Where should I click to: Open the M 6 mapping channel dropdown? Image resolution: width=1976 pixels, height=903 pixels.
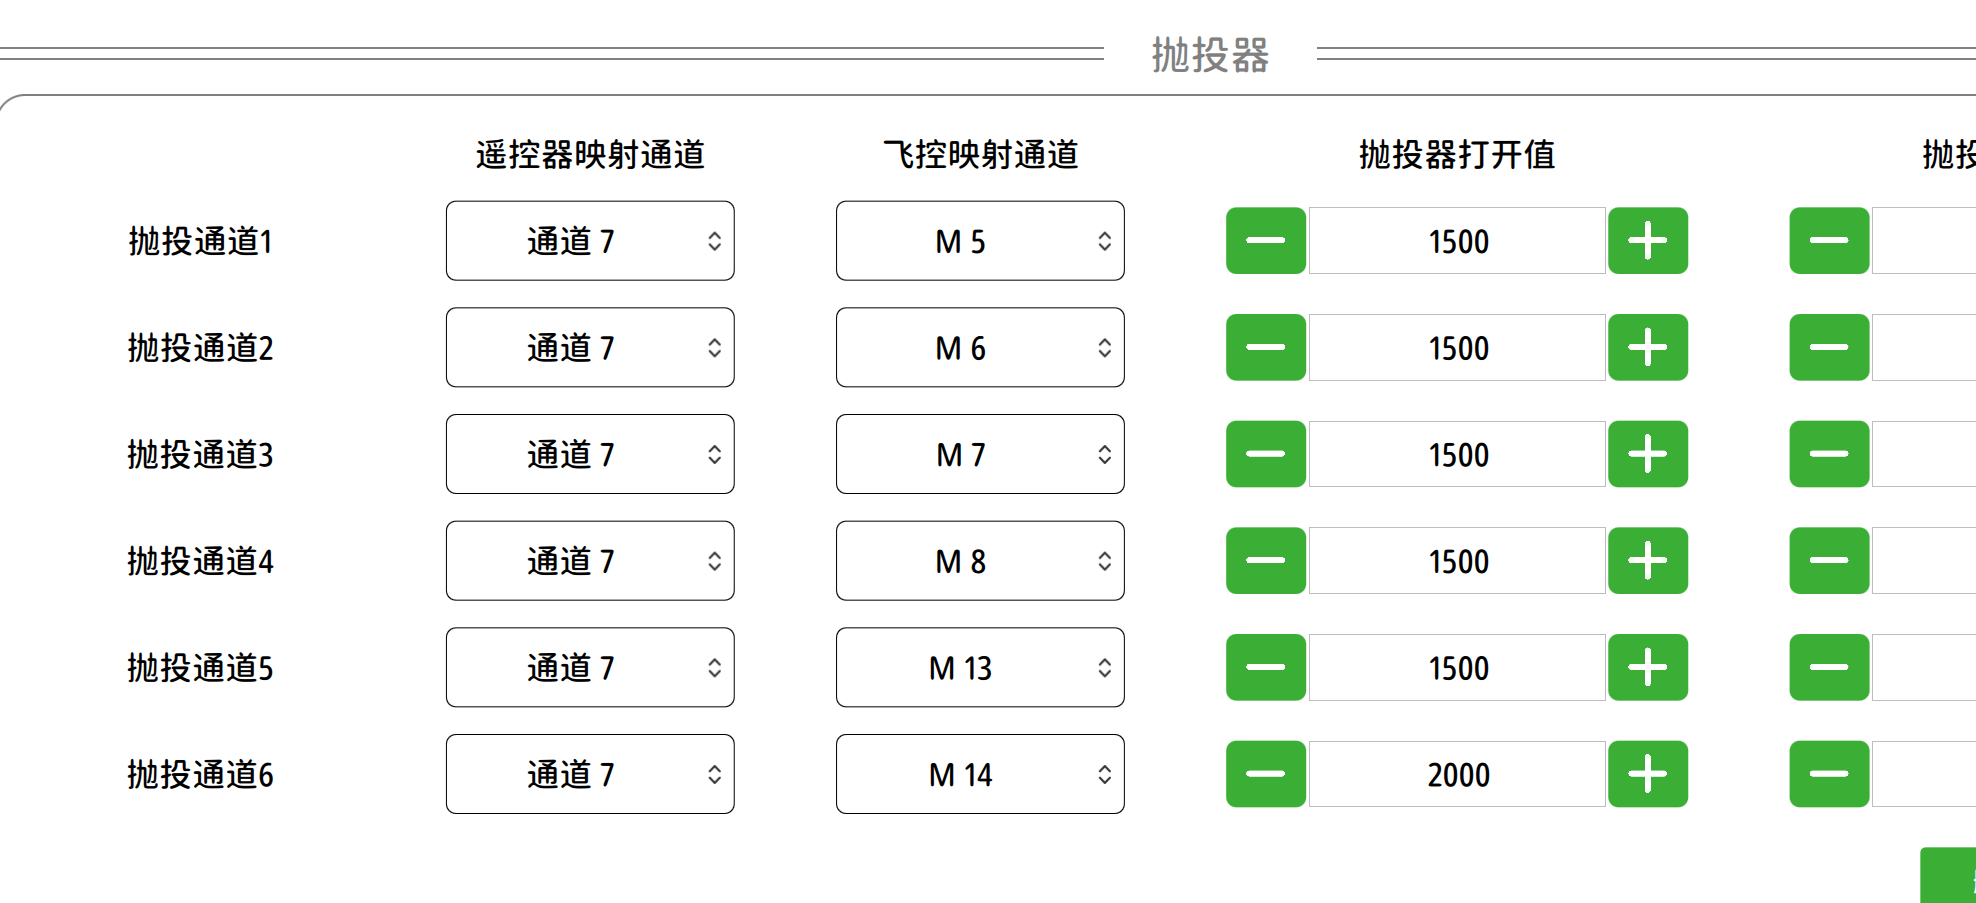click(x=980, y=348)
